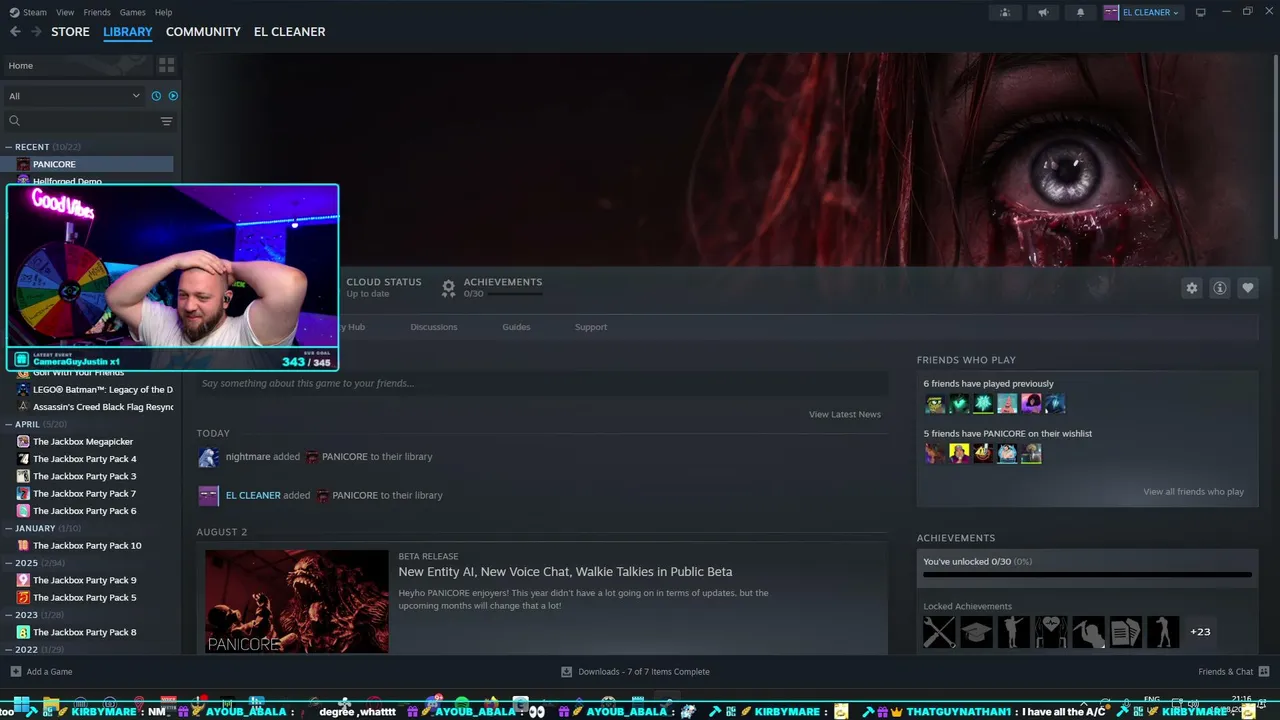The height and width of the screenshot is (720, 1280).
Task: Click the achievements unlocked 0/30 progress bar
Action: pos(1087,575)
